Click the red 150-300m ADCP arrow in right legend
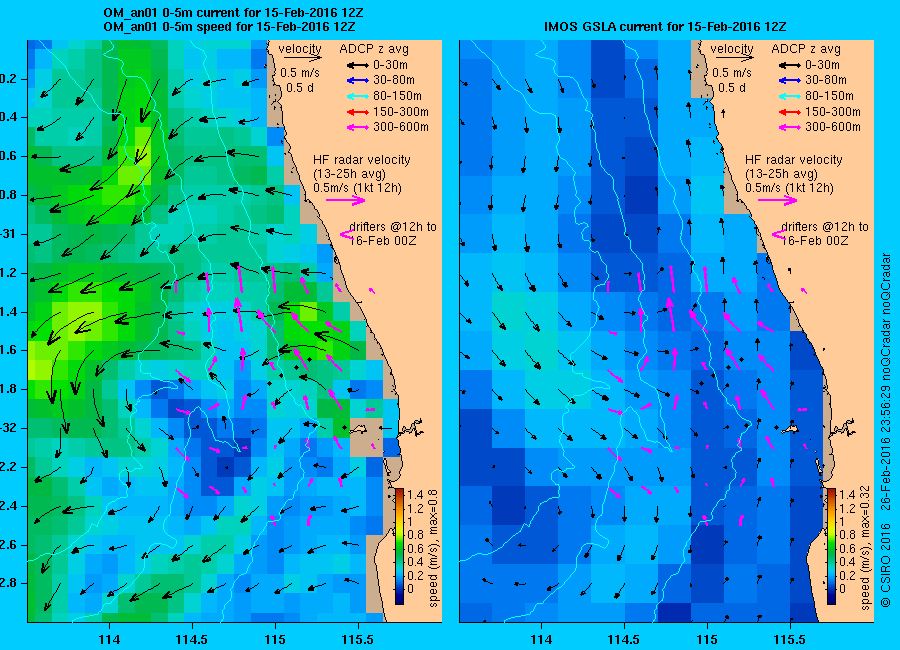Screen dimensions: 900x650 790,112
